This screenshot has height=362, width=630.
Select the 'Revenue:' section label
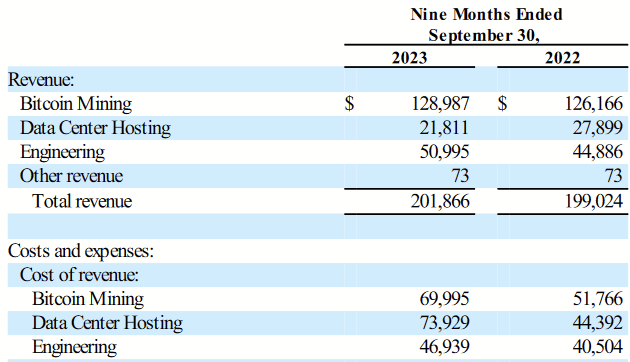41,79
